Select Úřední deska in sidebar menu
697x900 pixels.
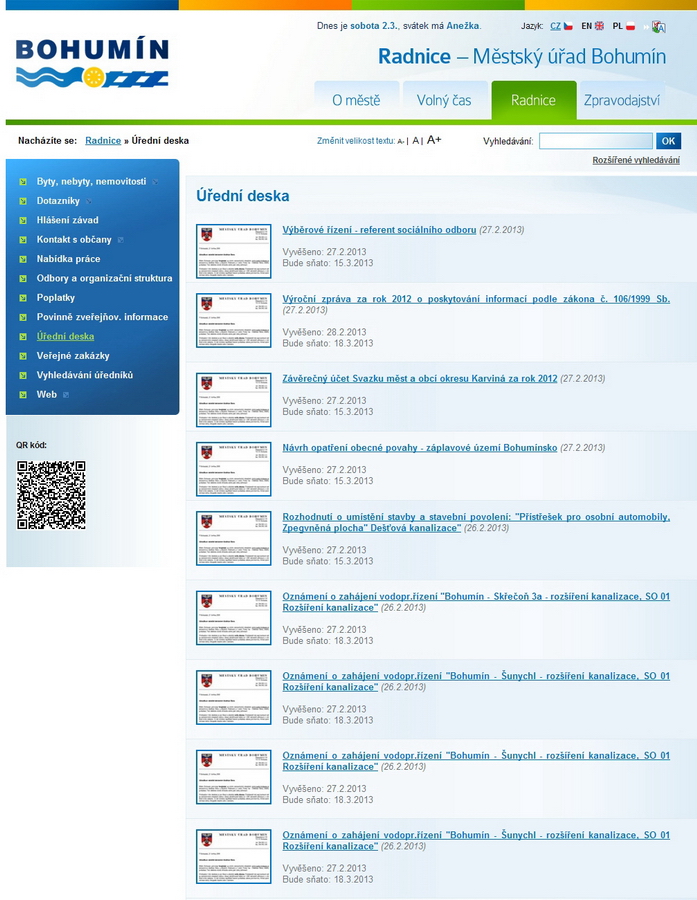pos(65,336)
